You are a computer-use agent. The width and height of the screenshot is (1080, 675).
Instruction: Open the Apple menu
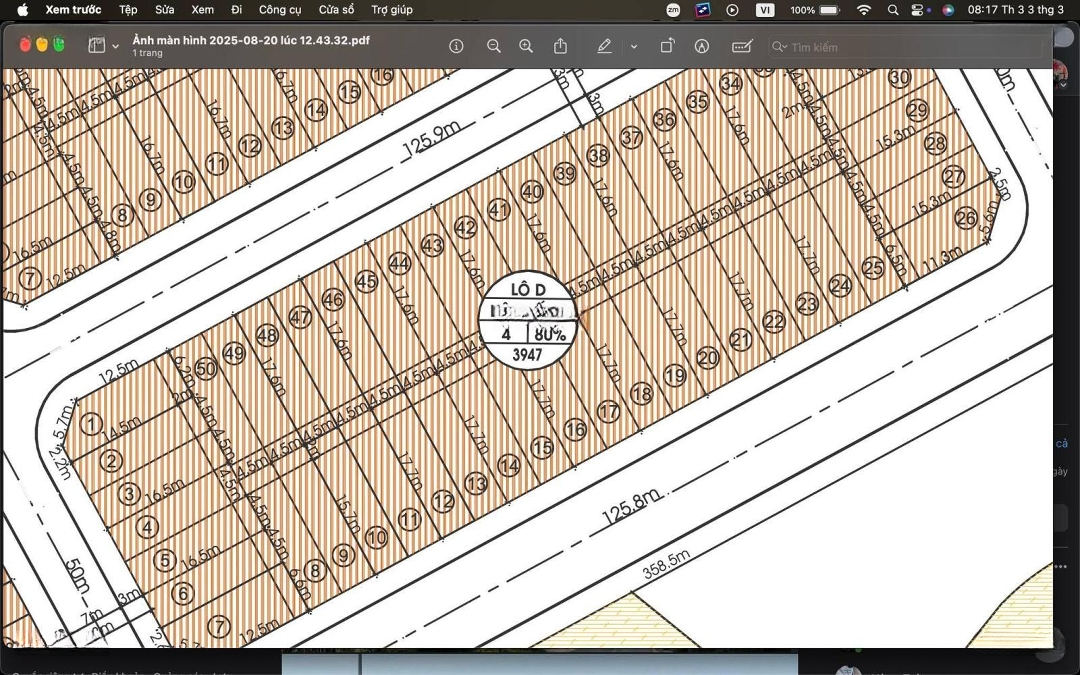[22, 10]
